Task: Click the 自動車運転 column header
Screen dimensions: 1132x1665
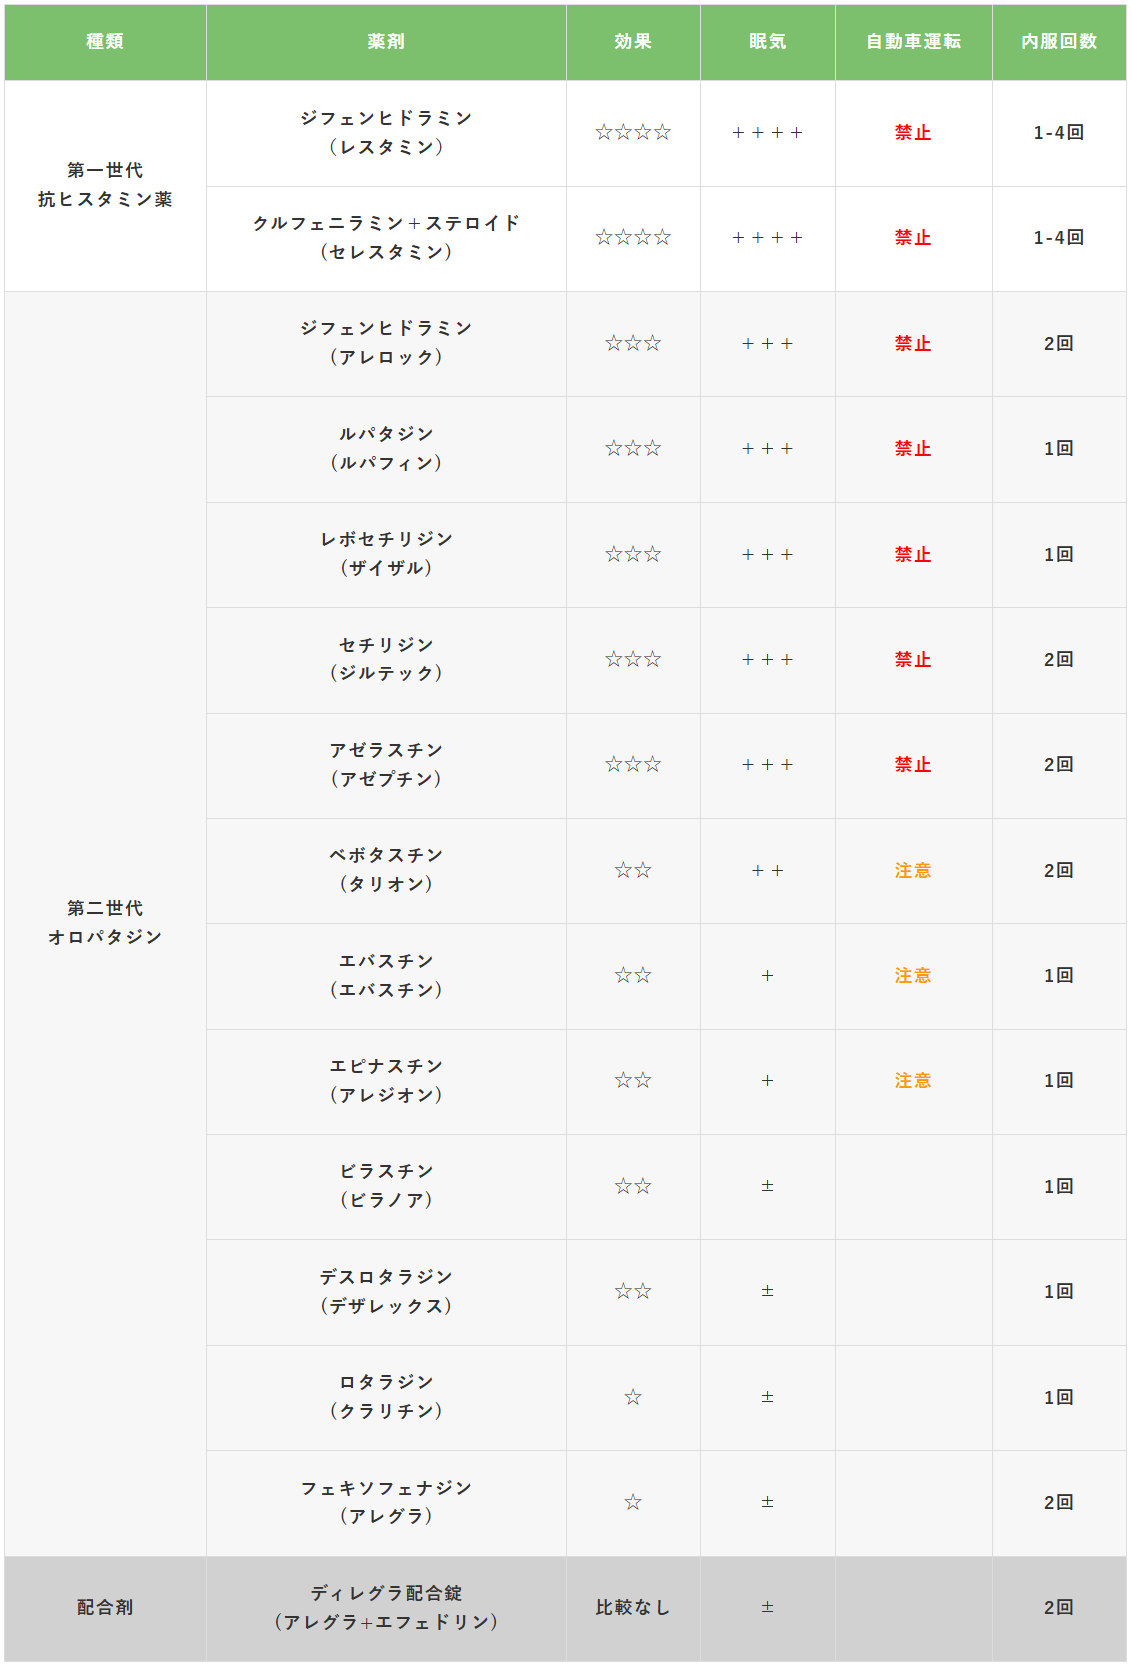Action: coord(914,42)
